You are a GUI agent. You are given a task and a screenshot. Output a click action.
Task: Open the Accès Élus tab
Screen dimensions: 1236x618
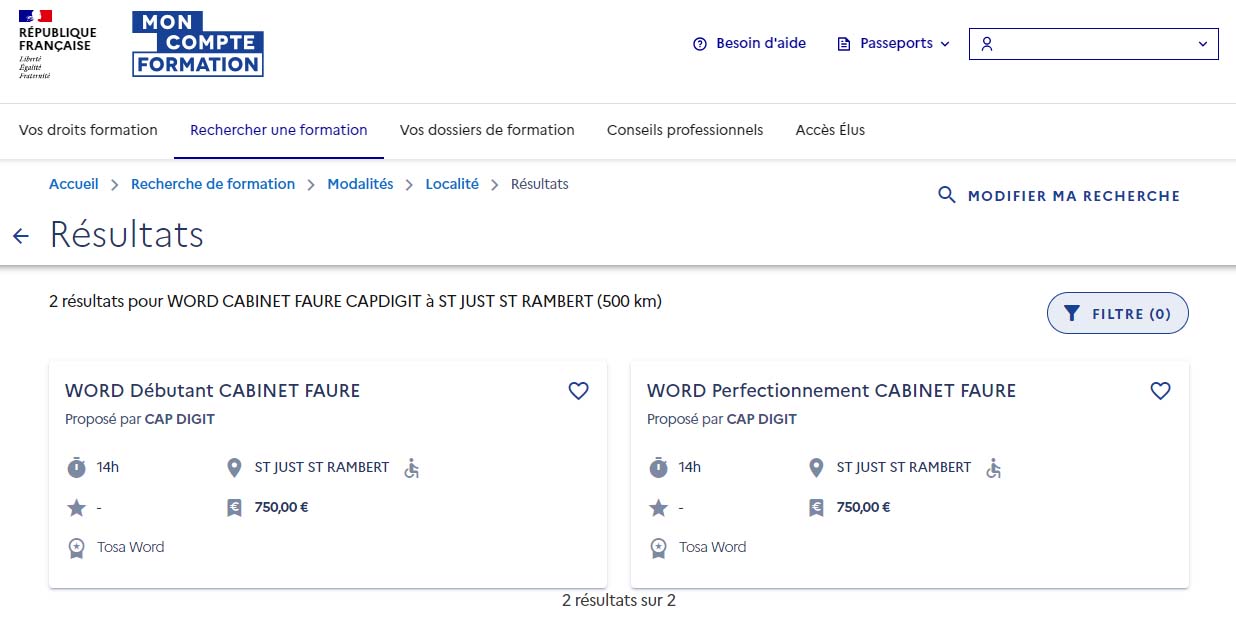[x=830, y=130]
